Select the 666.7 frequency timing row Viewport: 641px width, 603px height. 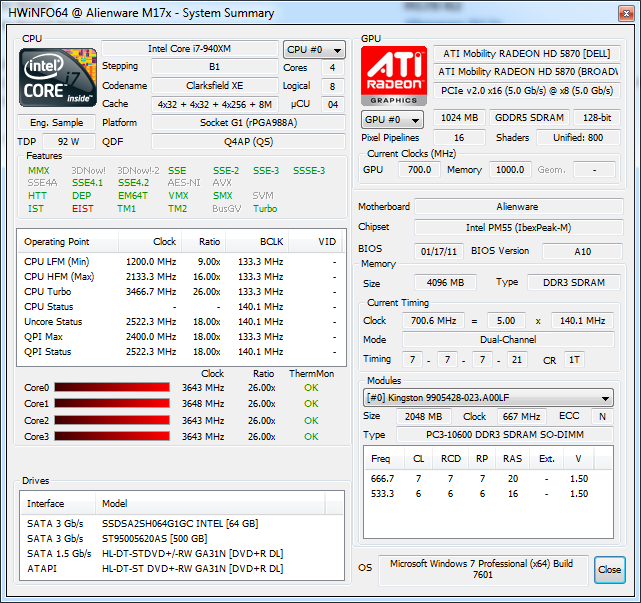pos(488,479)
